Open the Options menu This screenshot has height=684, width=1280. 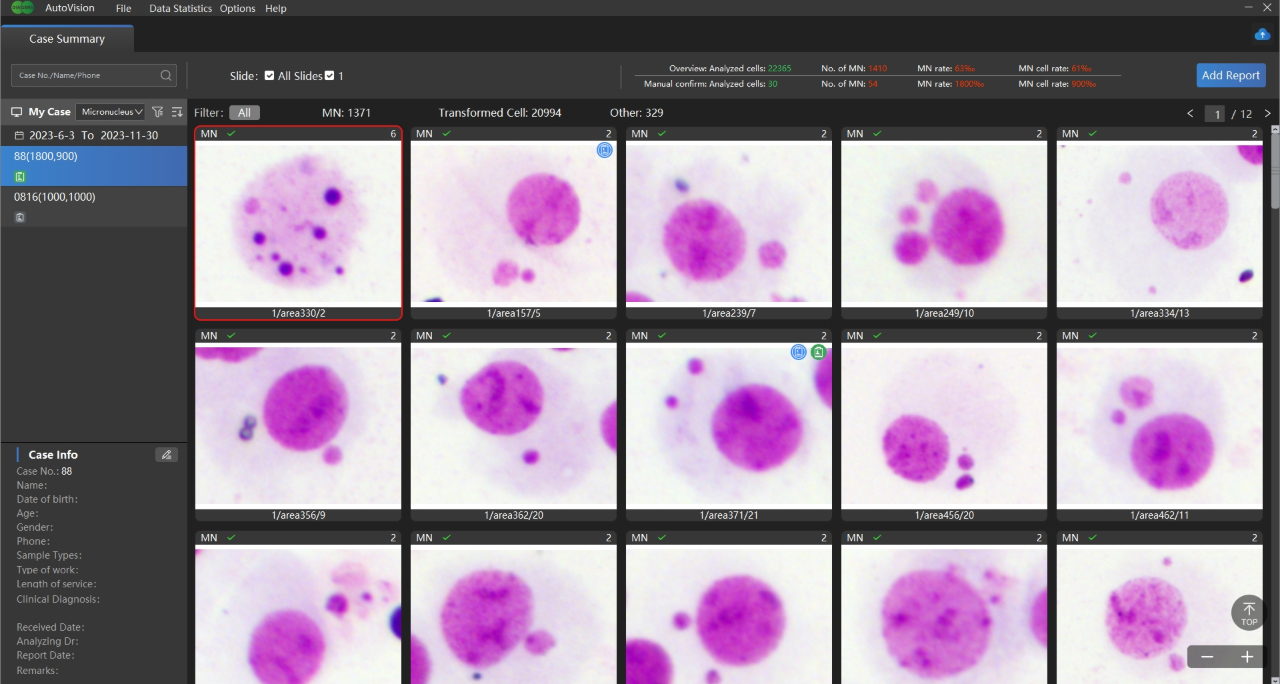(237, 9)
